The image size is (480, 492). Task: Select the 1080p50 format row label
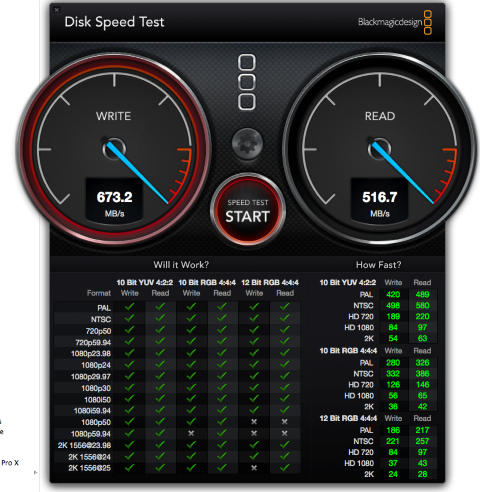click(x=96, y=422)
